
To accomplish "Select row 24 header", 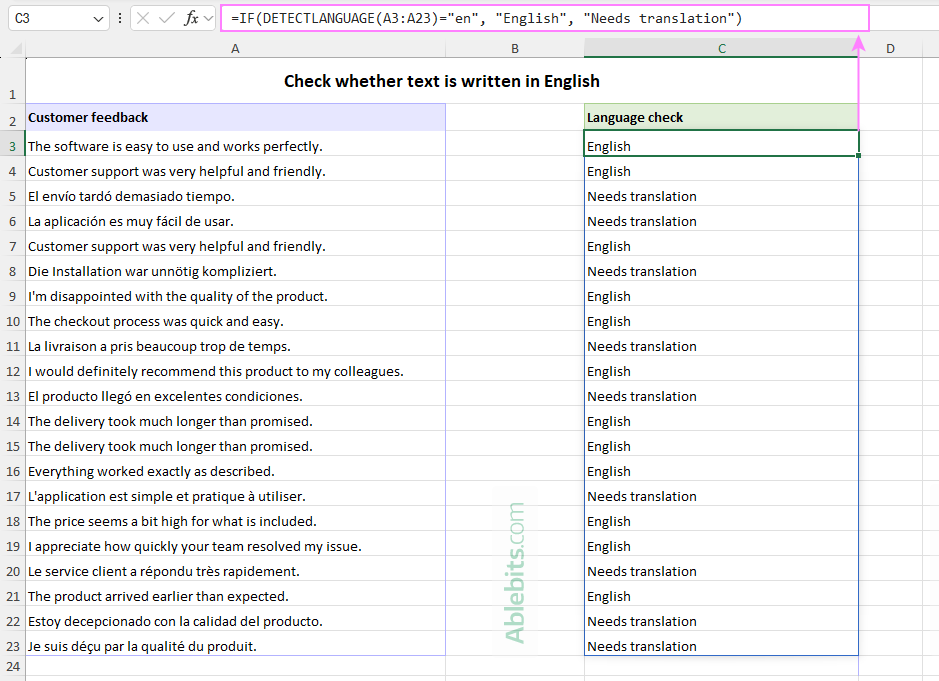I will (13, 667).
